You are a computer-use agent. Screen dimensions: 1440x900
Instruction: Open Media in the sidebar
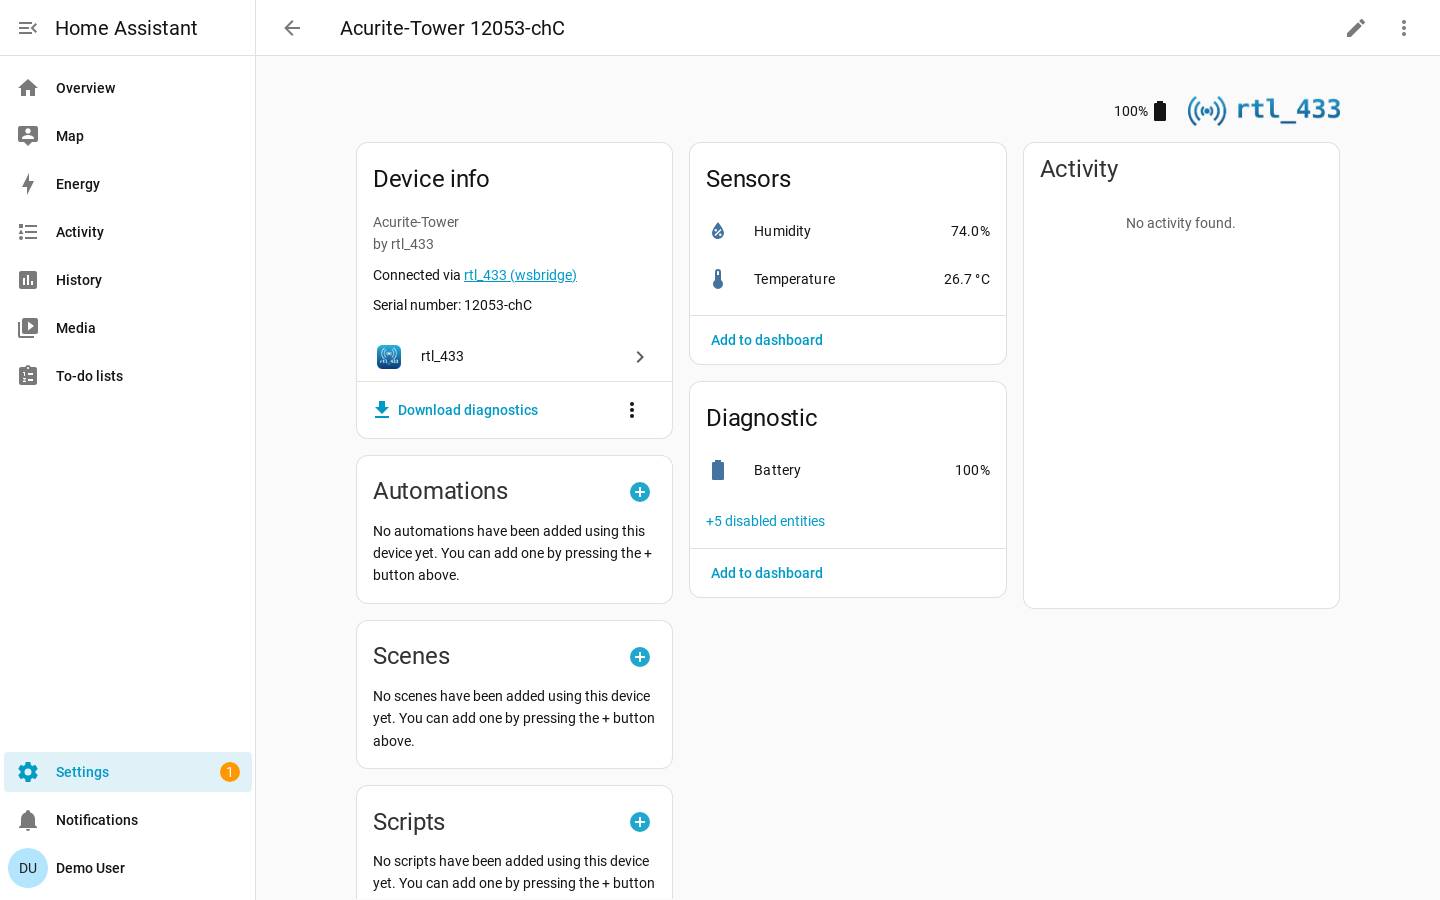point(128,328)
